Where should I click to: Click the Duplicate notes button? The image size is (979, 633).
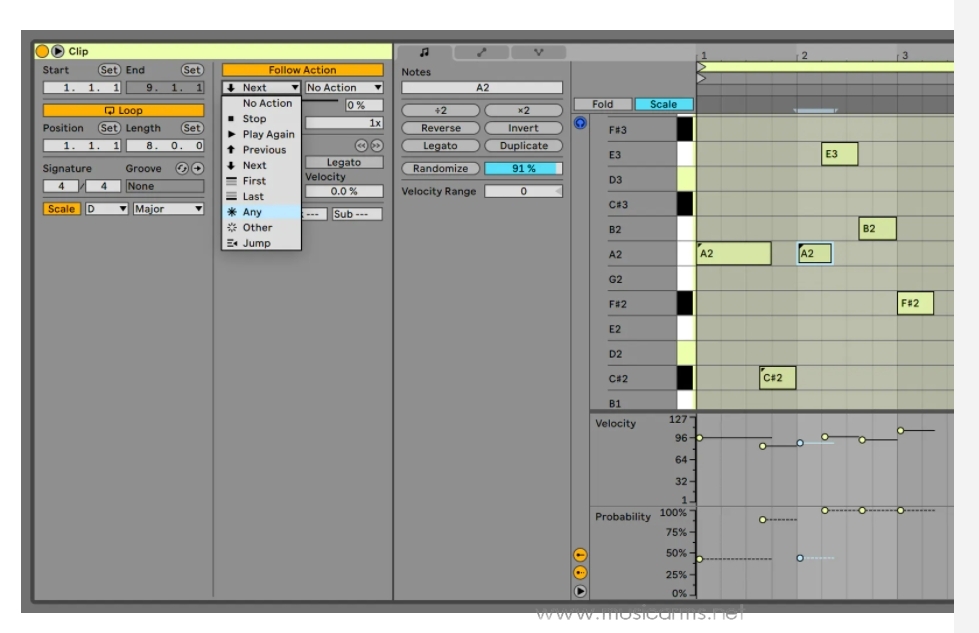[523, 146]
